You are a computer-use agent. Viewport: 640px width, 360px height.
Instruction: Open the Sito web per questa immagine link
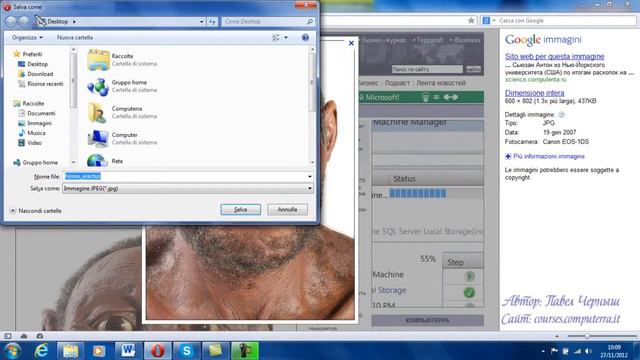click(554, 56)
